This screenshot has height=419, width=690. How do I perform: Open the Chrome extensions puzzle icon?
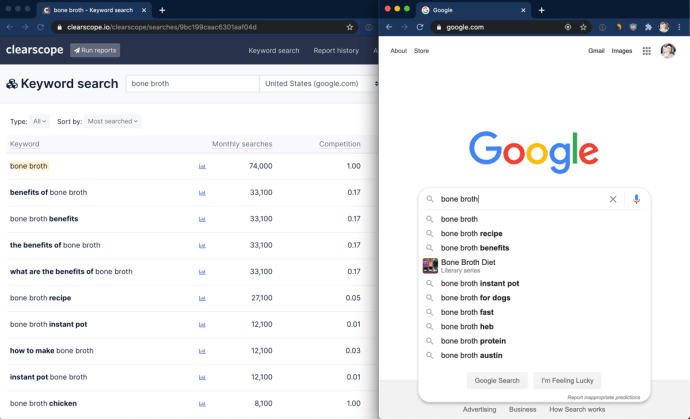coord(648,27)
